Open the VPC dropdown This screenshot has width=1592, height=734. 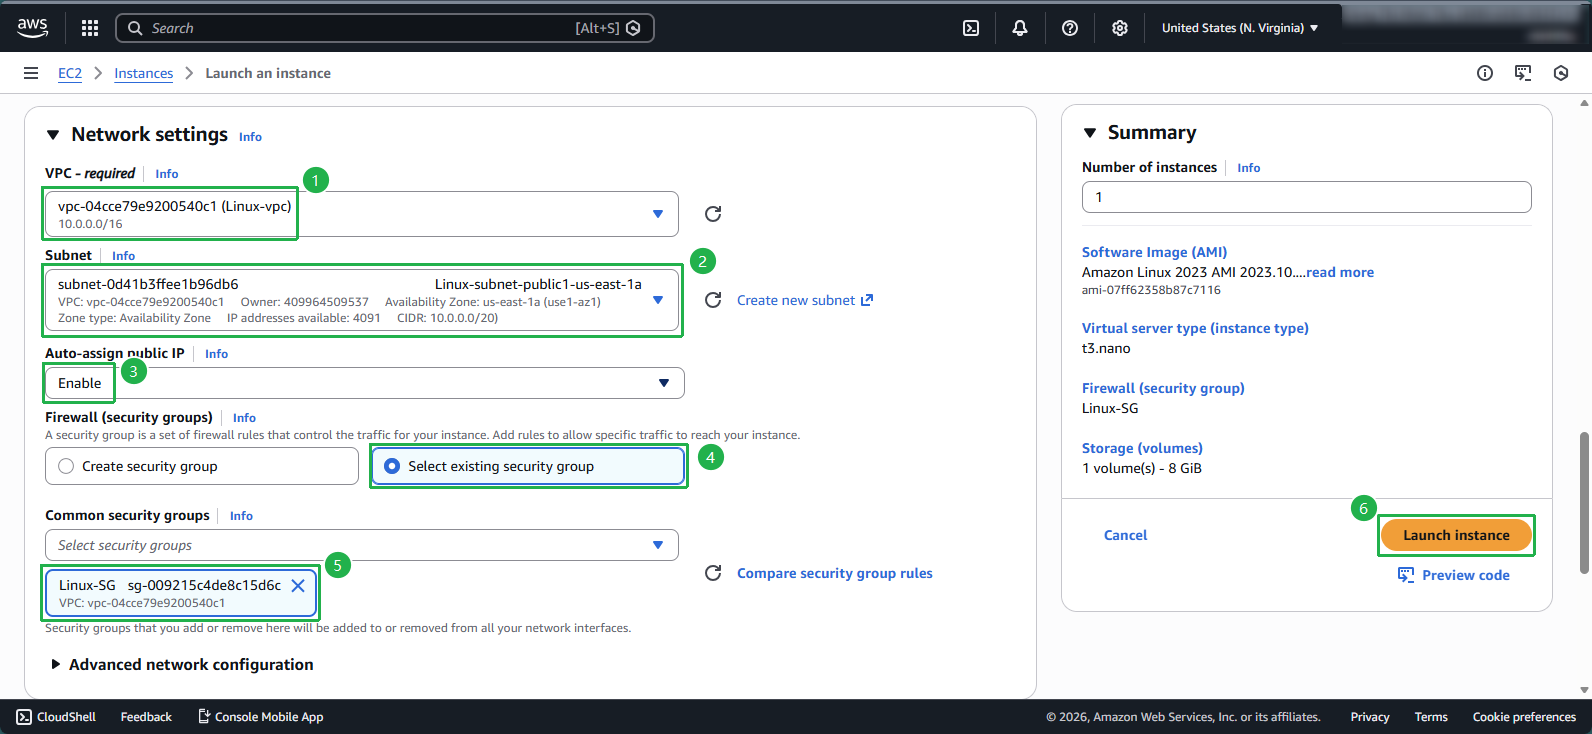pos(362,214)
